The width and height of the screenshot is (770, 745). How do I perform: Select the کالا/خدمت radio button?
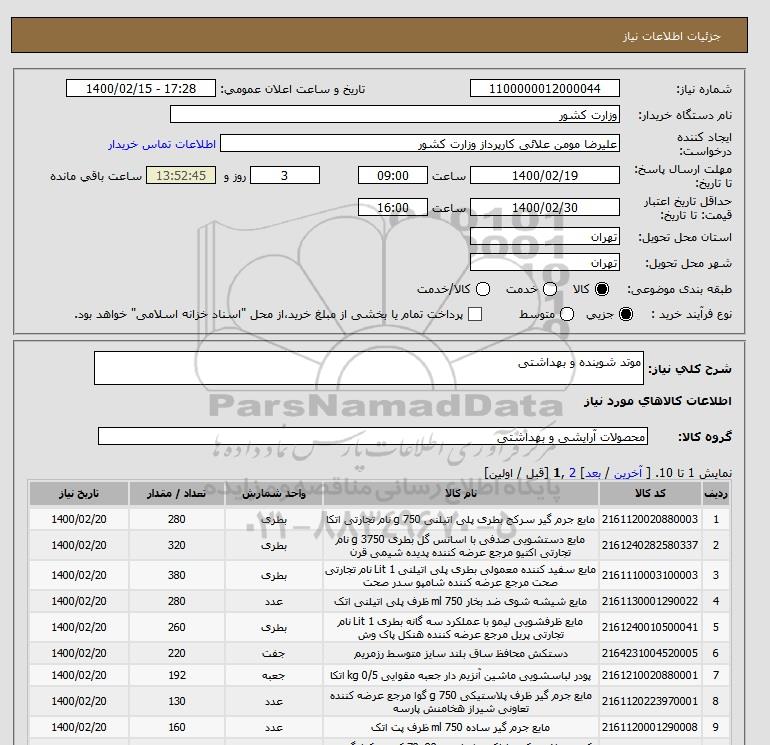[483, 289]
